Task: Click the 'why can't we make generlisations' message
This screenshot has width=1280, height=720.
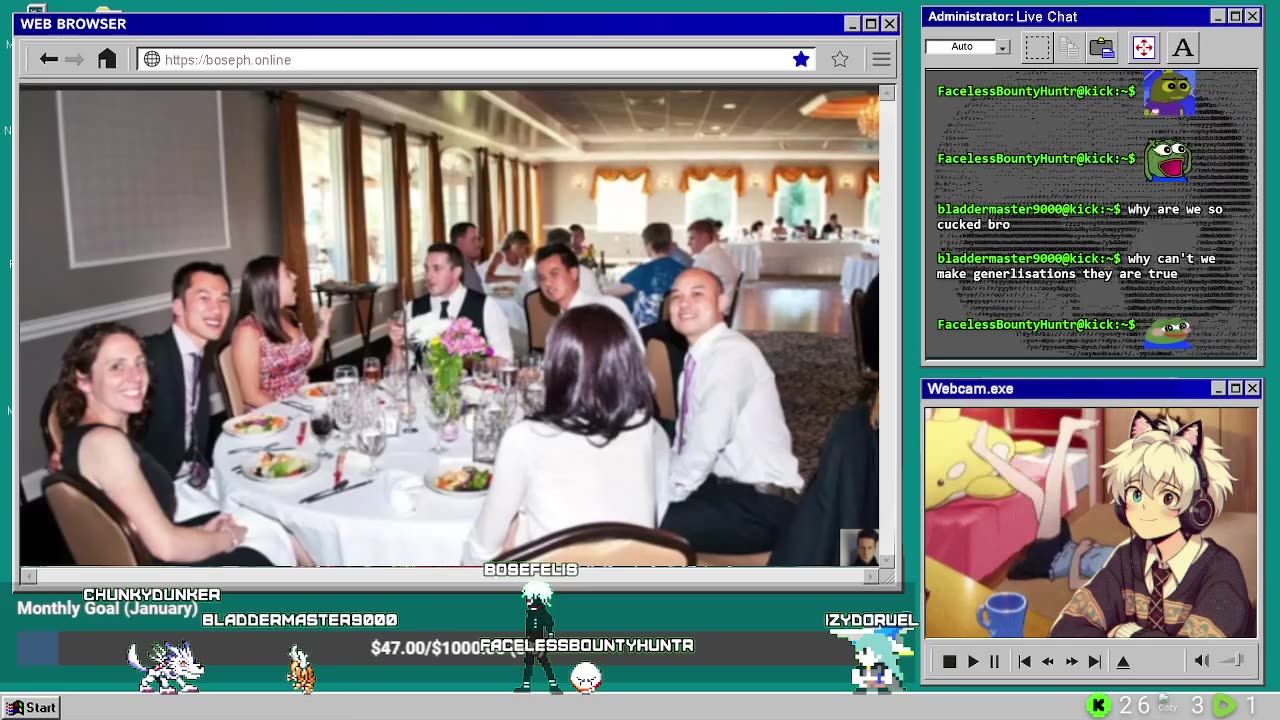Action: coord(1077,266)
